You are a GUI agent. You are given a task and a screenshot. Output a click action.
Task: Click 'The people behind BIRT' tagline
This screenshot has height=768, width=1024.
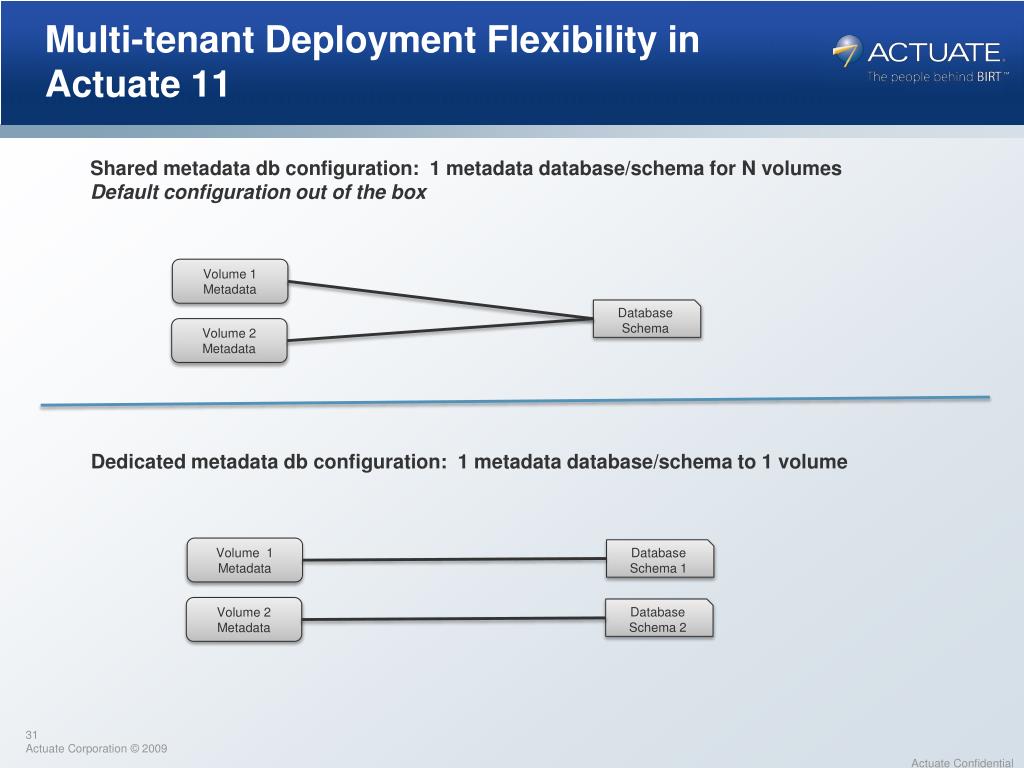[x=938, y=76]
